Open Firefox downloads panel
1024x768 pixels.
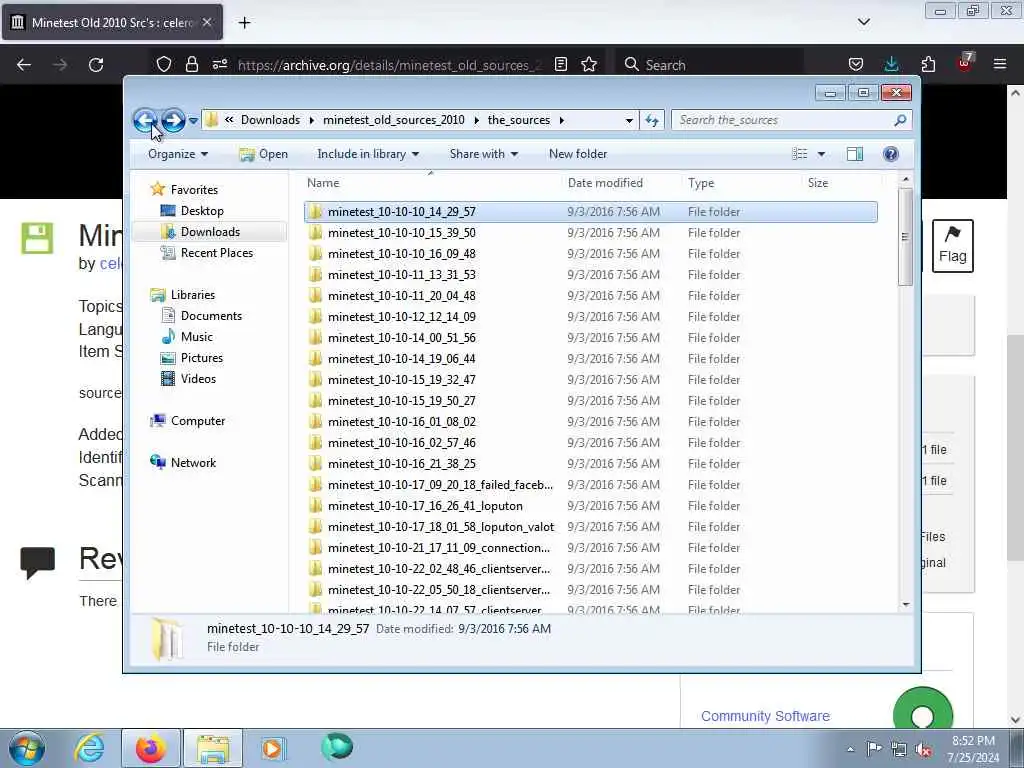[891, 64]
